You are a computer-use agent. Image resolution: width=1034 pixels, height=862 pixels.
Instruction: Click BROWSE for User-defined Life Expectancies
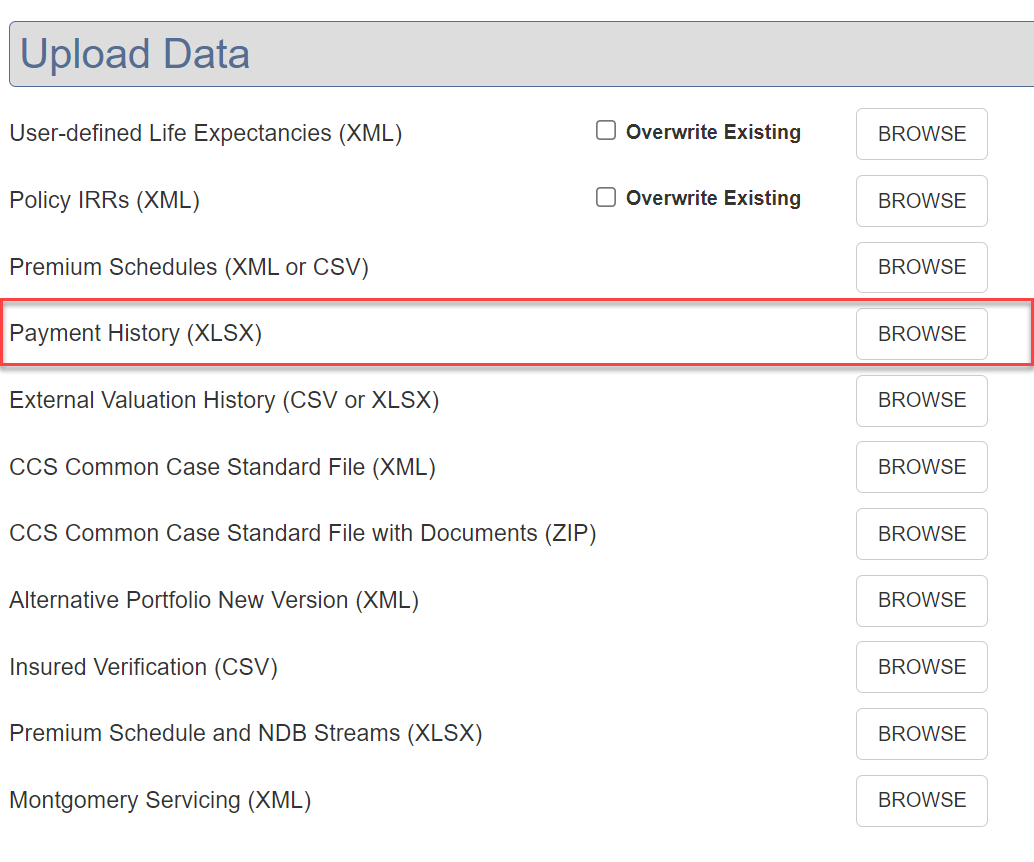pos(921,134)
